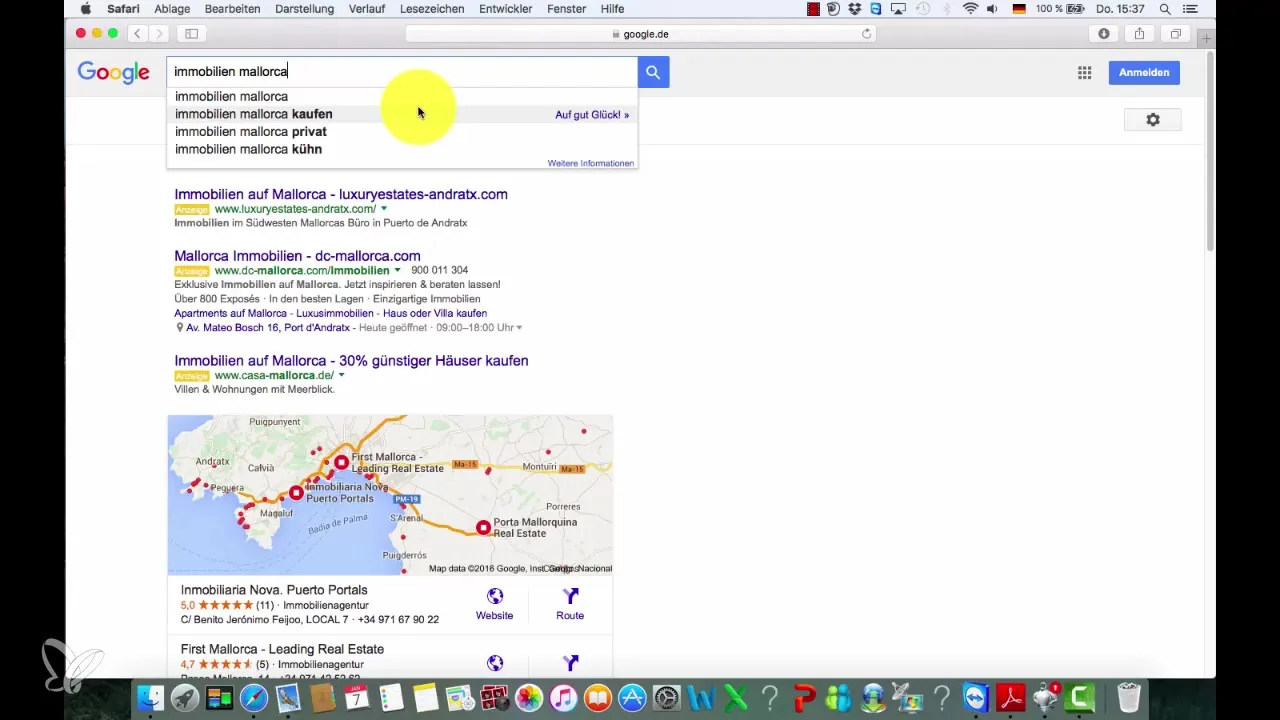
Task: Select suggestion immobilien mallorca privat
Action: click(402, 131)
